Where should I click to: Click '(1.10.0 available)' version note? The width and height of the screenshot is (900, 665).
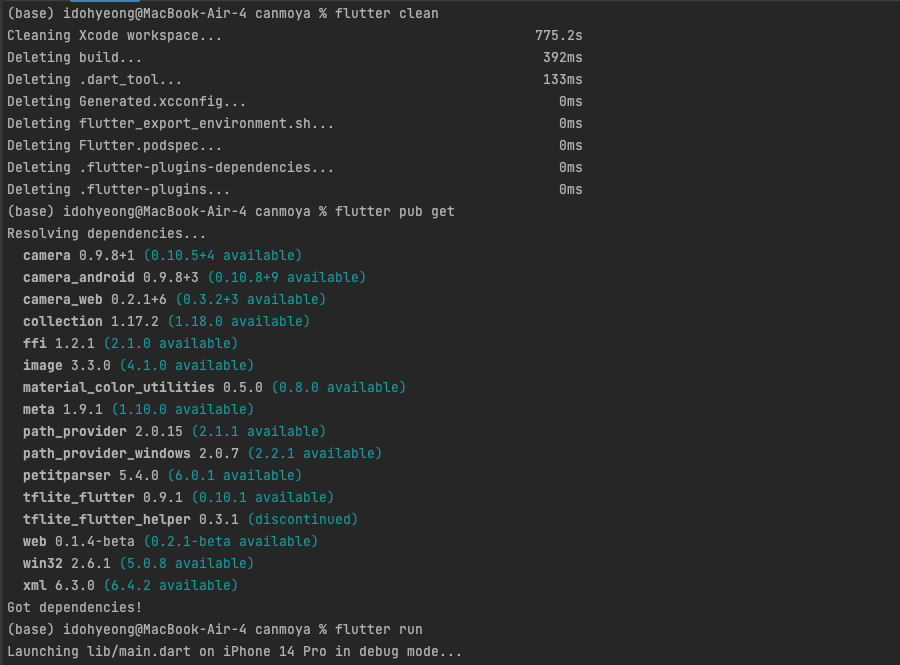183,409
